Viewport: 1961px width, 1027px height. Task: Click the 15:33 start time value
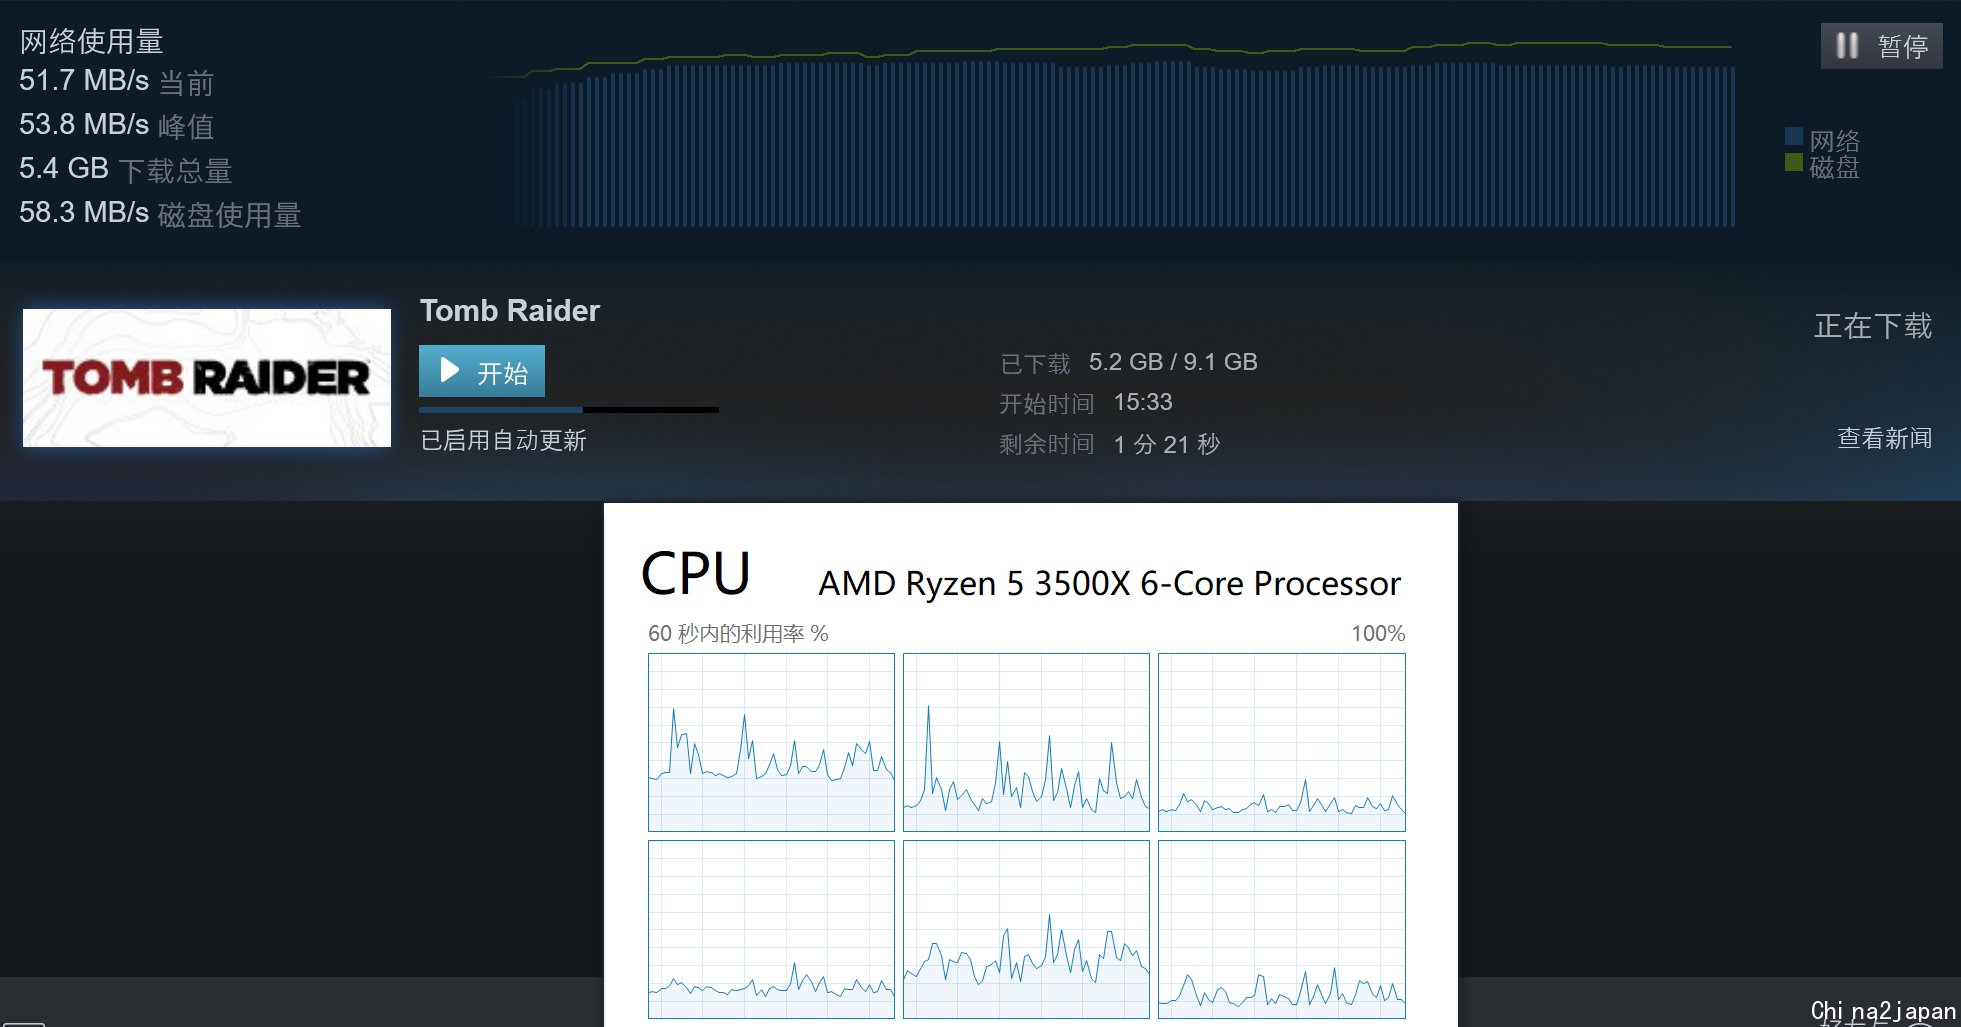click(x=1143, y=402)
